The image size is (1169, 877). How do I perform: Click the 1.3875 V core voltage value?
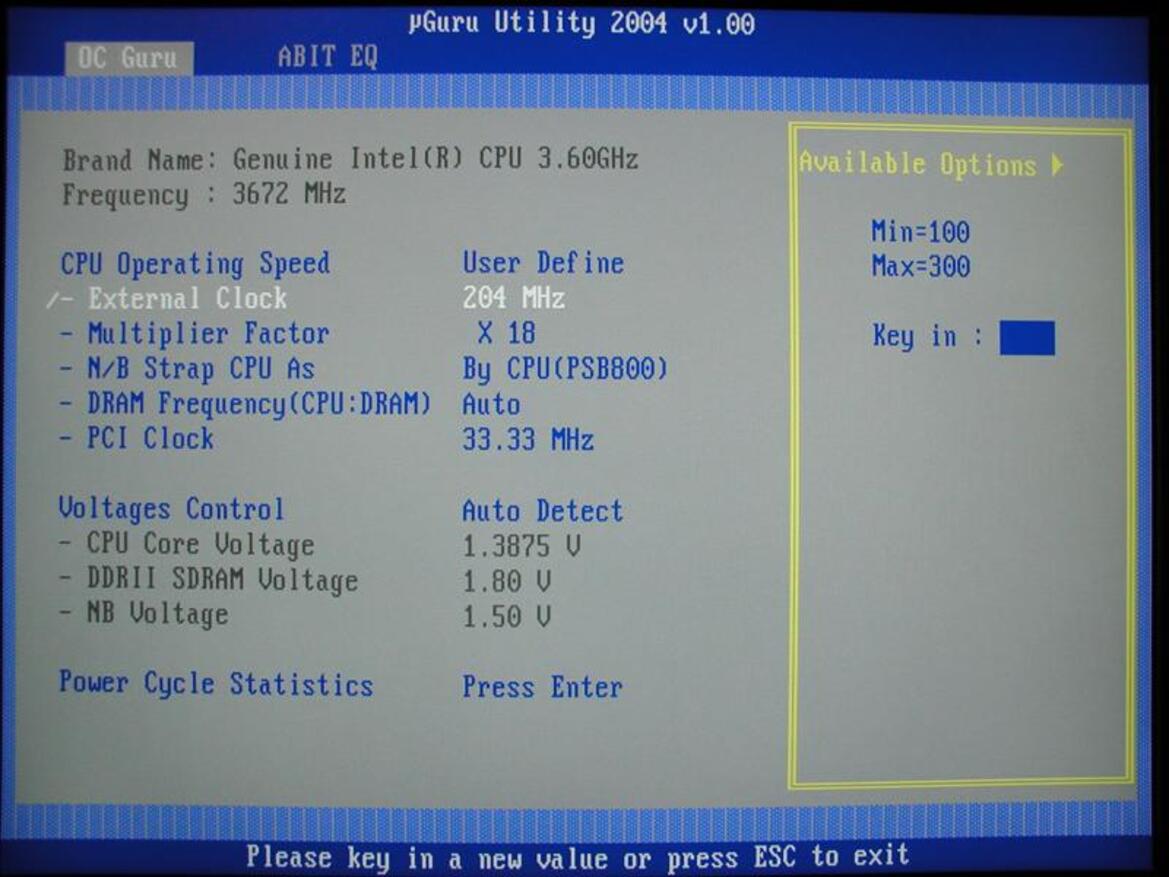(521, 546)
